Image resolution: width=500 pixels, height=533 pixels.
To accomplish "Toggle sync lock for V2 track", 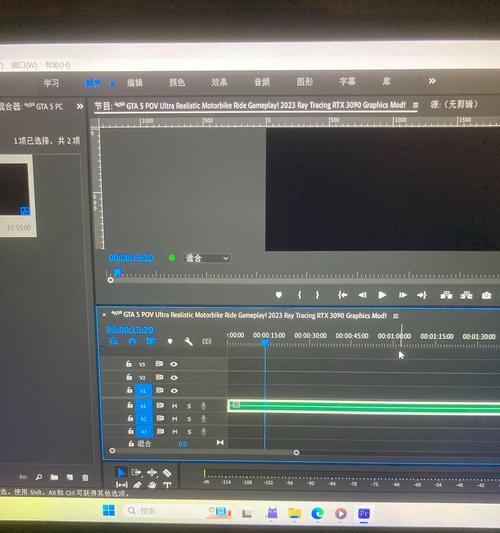I will coord(159,377).
